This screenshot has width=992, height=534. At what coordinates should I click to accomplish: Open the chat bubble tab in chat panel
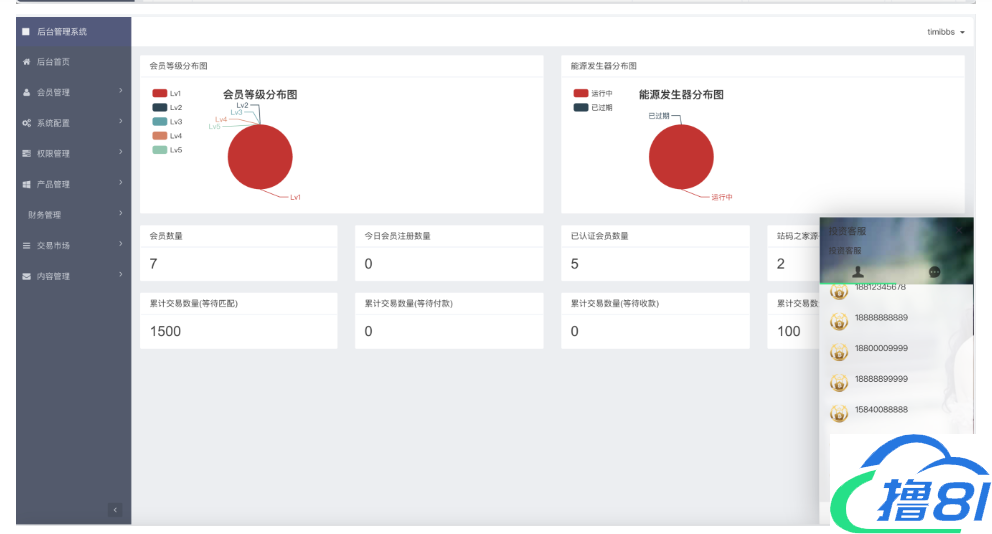pyautogui.click(x=934, y=272)
